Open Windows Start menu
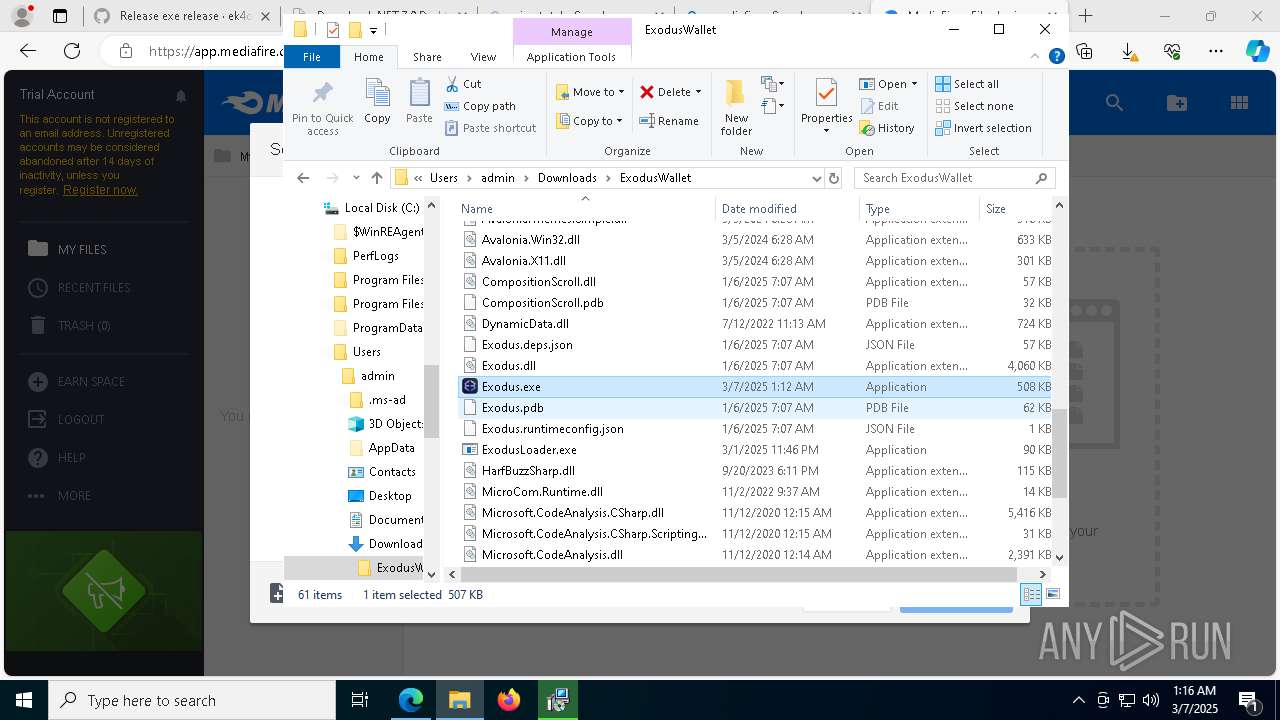 click(24, 700)
